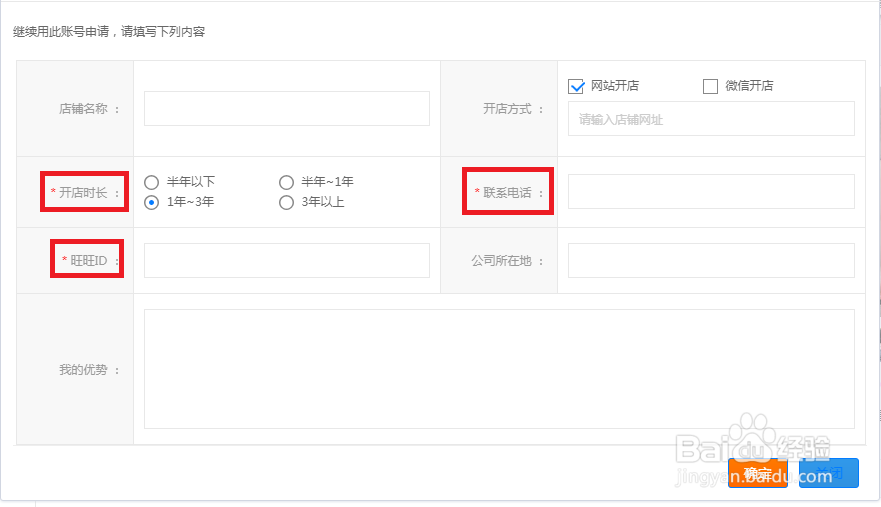Focus the 联系电话 input field
The height and width of the screenshot is (507, 881).
[711, 192]
